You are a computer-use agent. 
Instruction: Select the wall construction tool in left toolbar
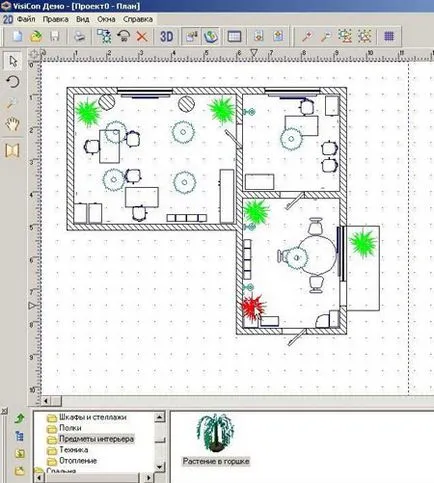point(13,150)
